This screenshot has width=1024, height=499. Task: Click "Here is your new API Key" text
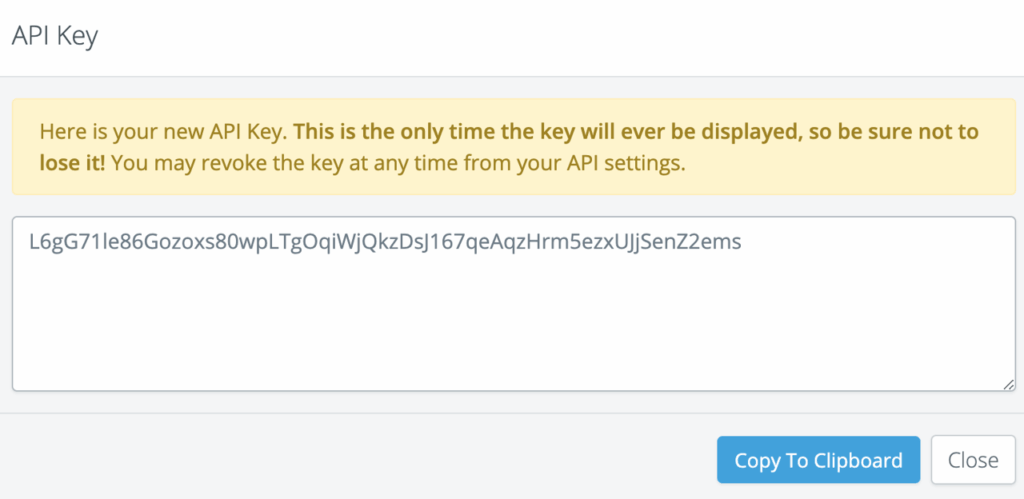[163, 132]
